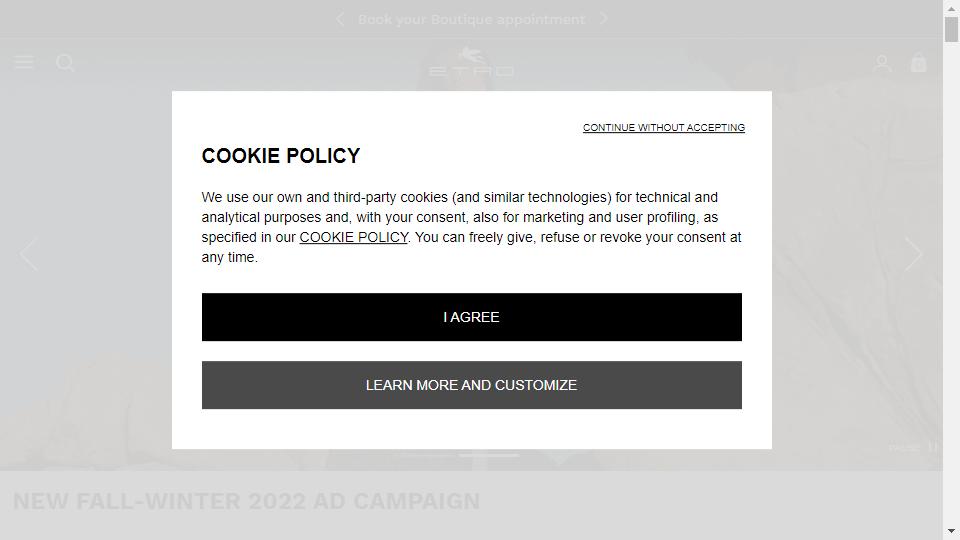Open Learn More and Customize options

pyautogui.click(x=471, y=385)
